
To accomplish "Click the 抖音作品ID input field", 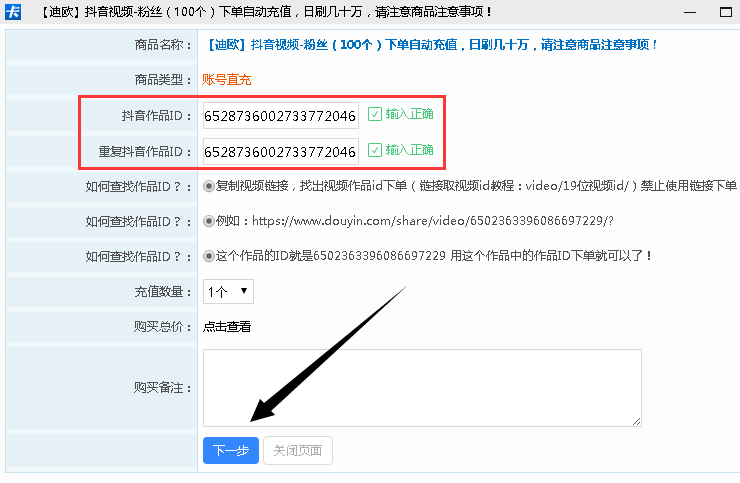I will (280, 116).
